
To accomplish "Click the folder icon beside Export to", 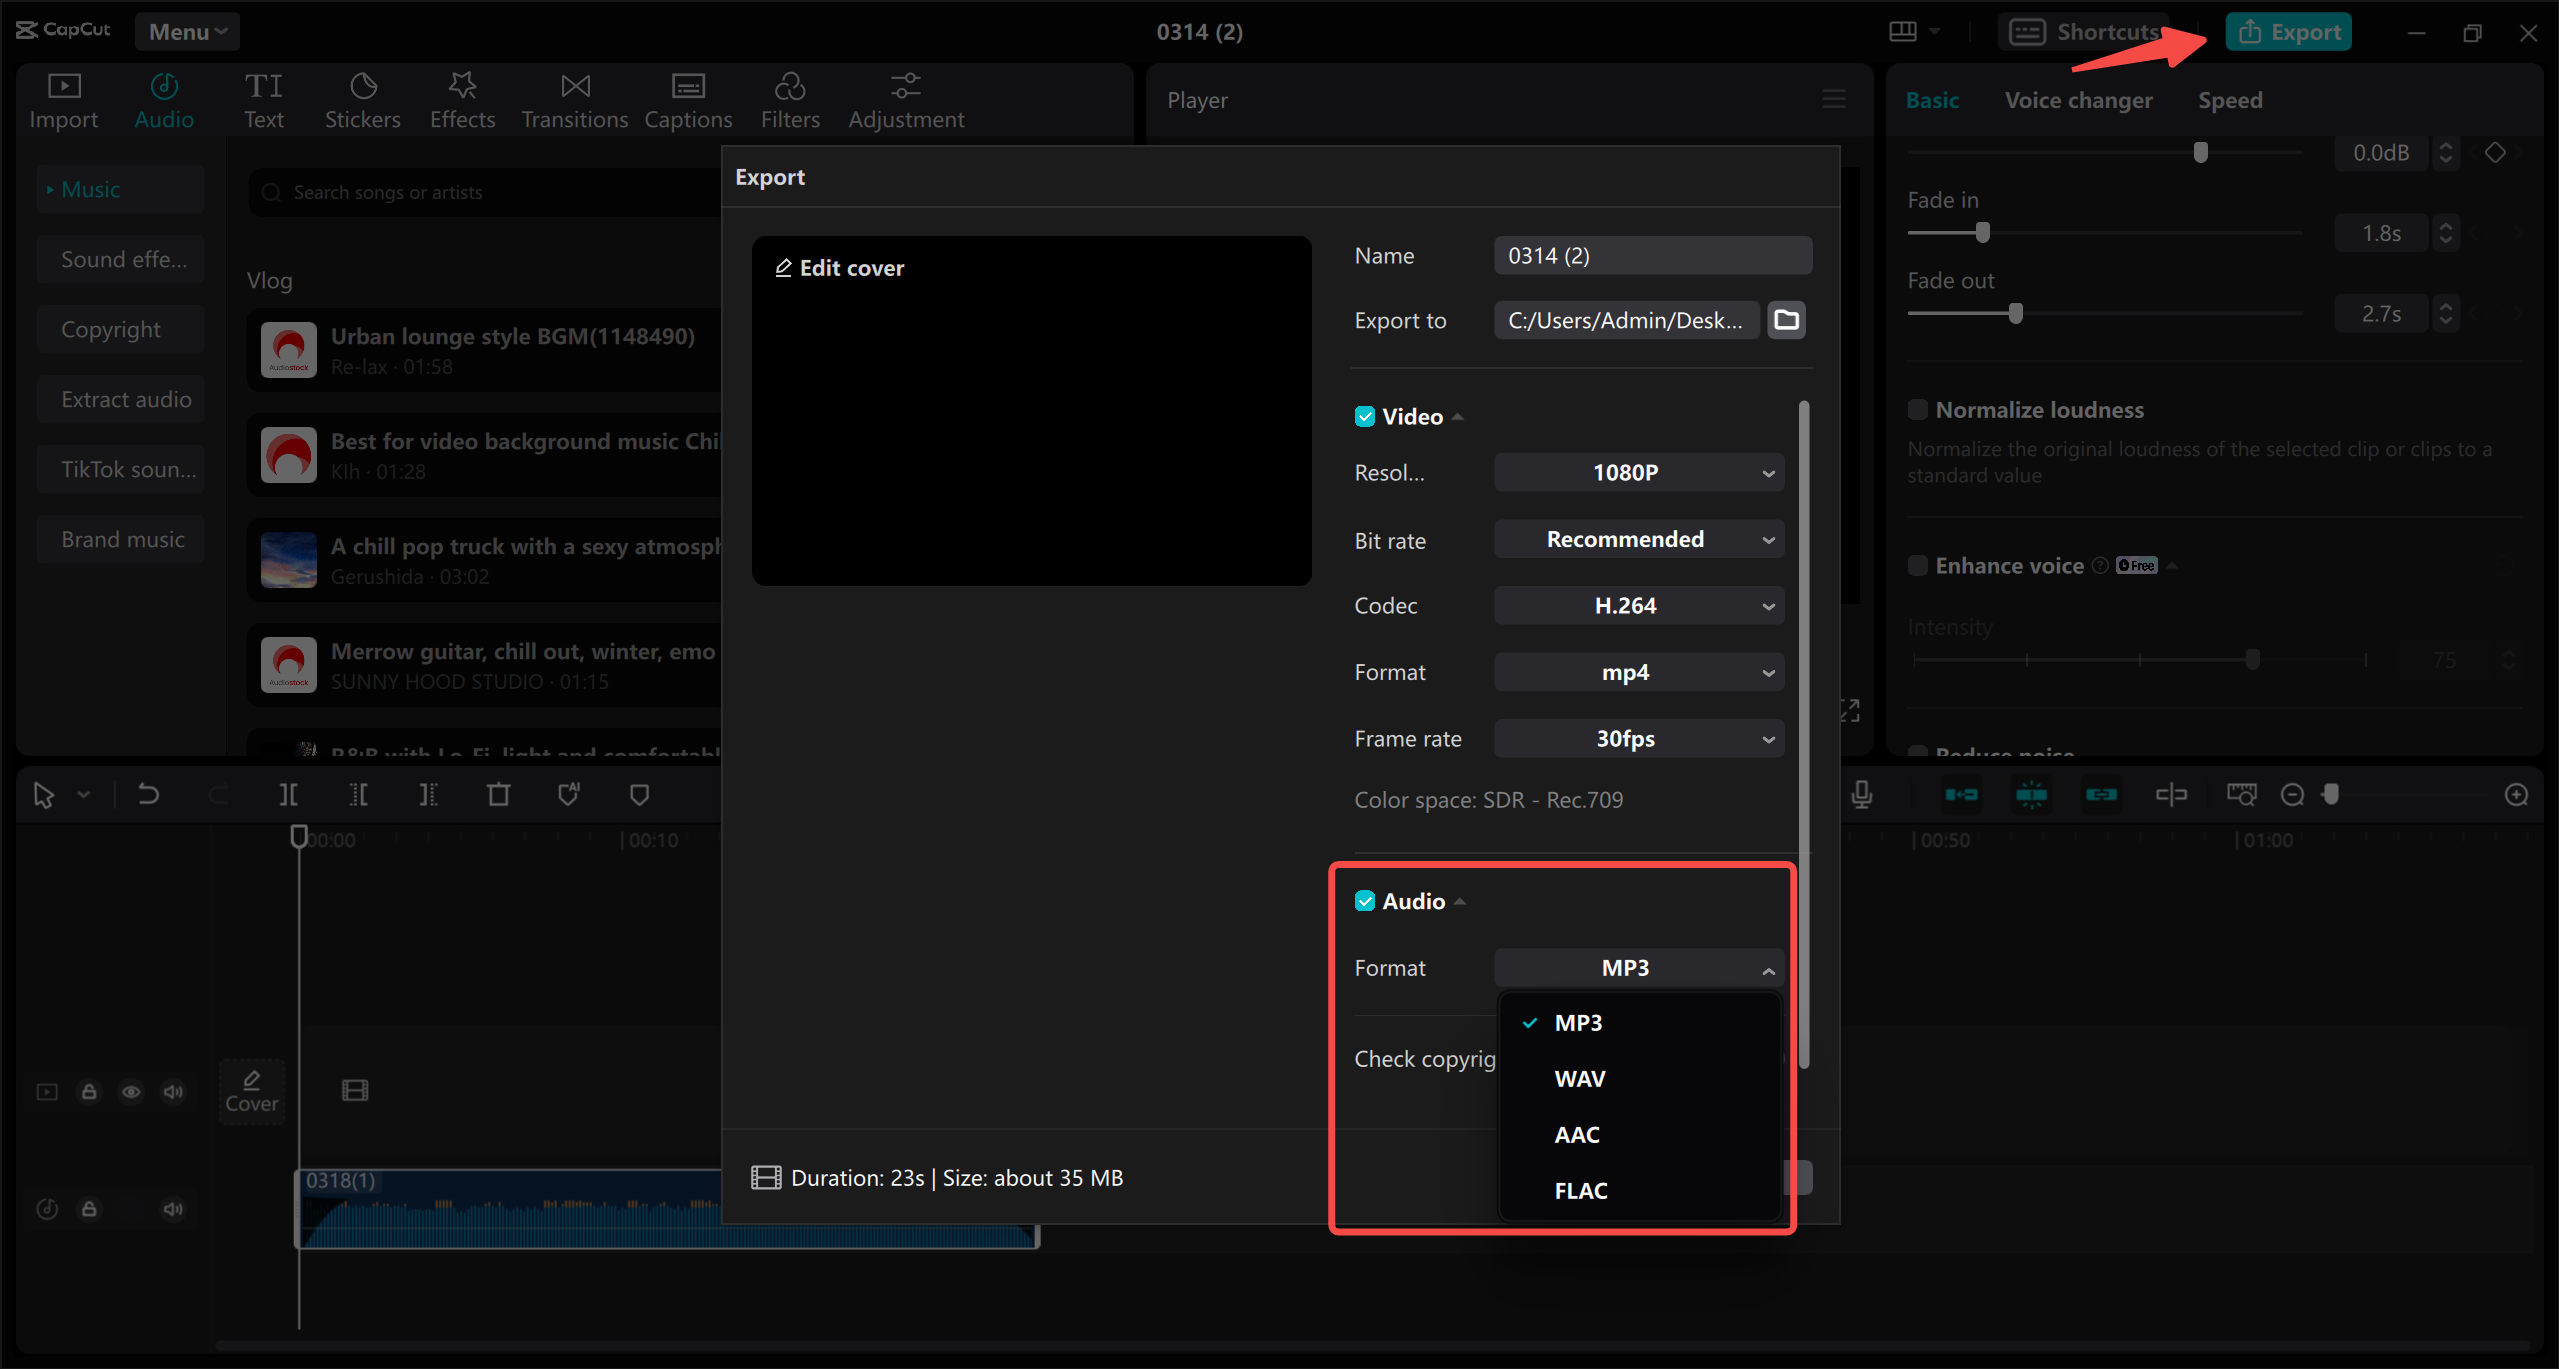I will tap(1786, 320).
